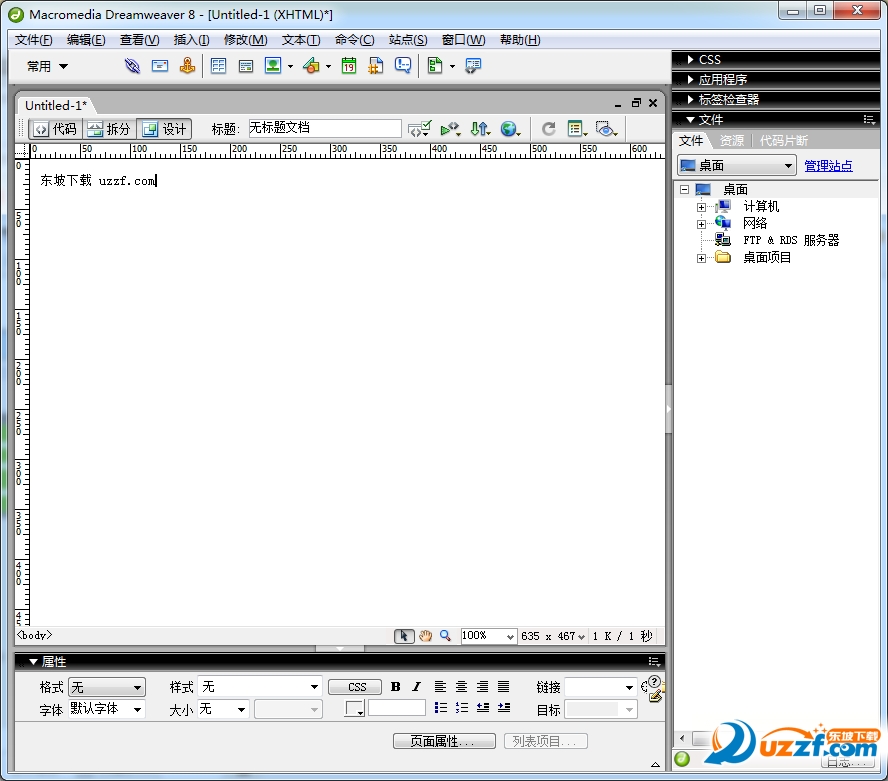Click the 页面属性 button
This screenshot has width=888, height=781.
point(444,741)
